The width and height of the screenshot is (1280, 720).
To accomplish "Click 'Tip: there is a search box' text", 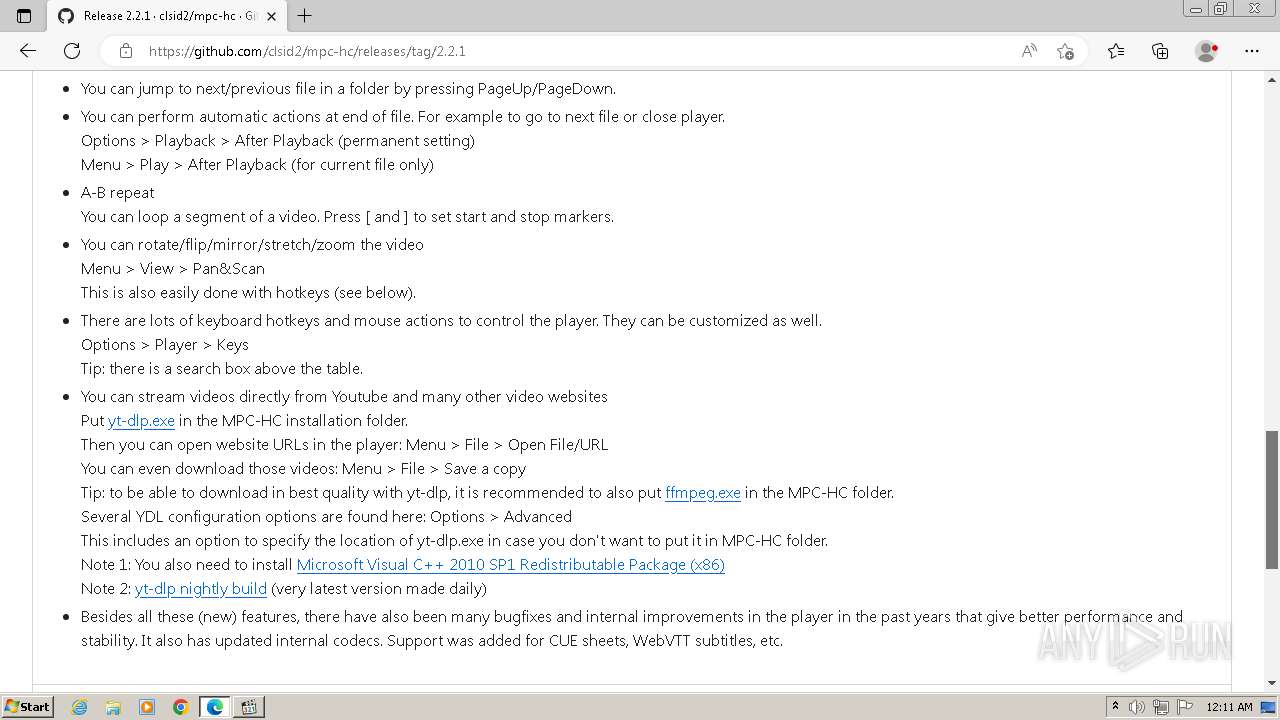I will click(x=222, y=369).
